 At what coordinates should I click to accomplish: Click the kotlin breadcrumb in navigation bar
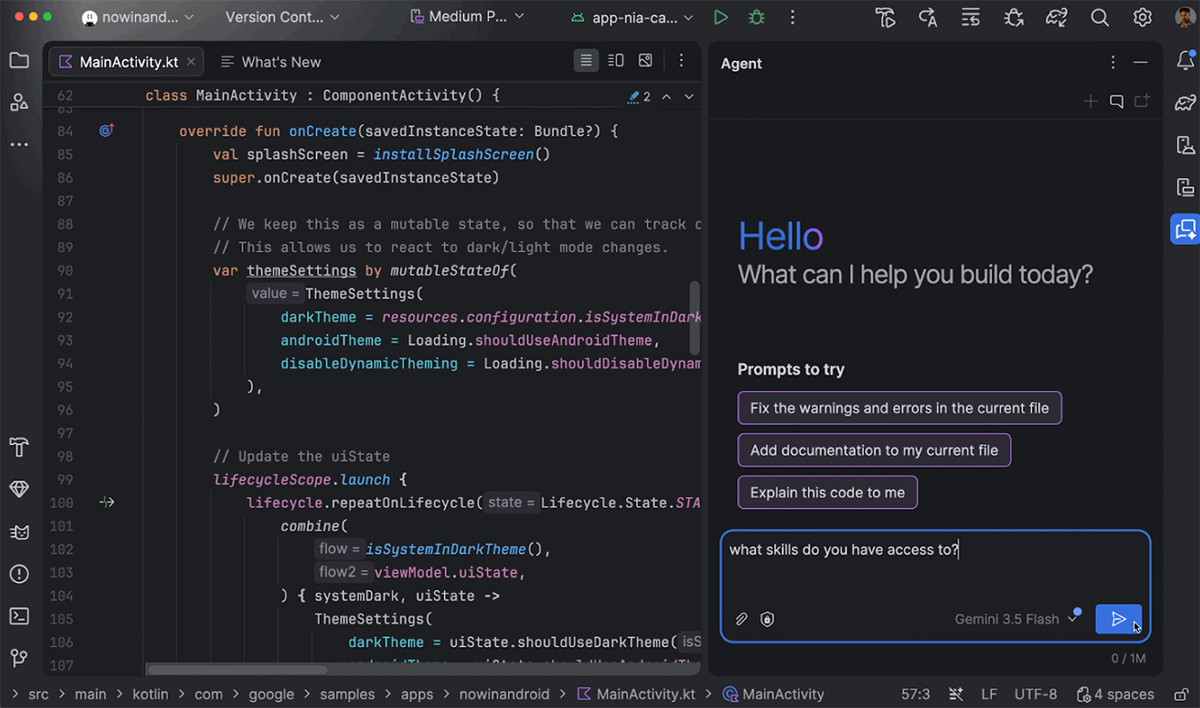tap(150, 694)
